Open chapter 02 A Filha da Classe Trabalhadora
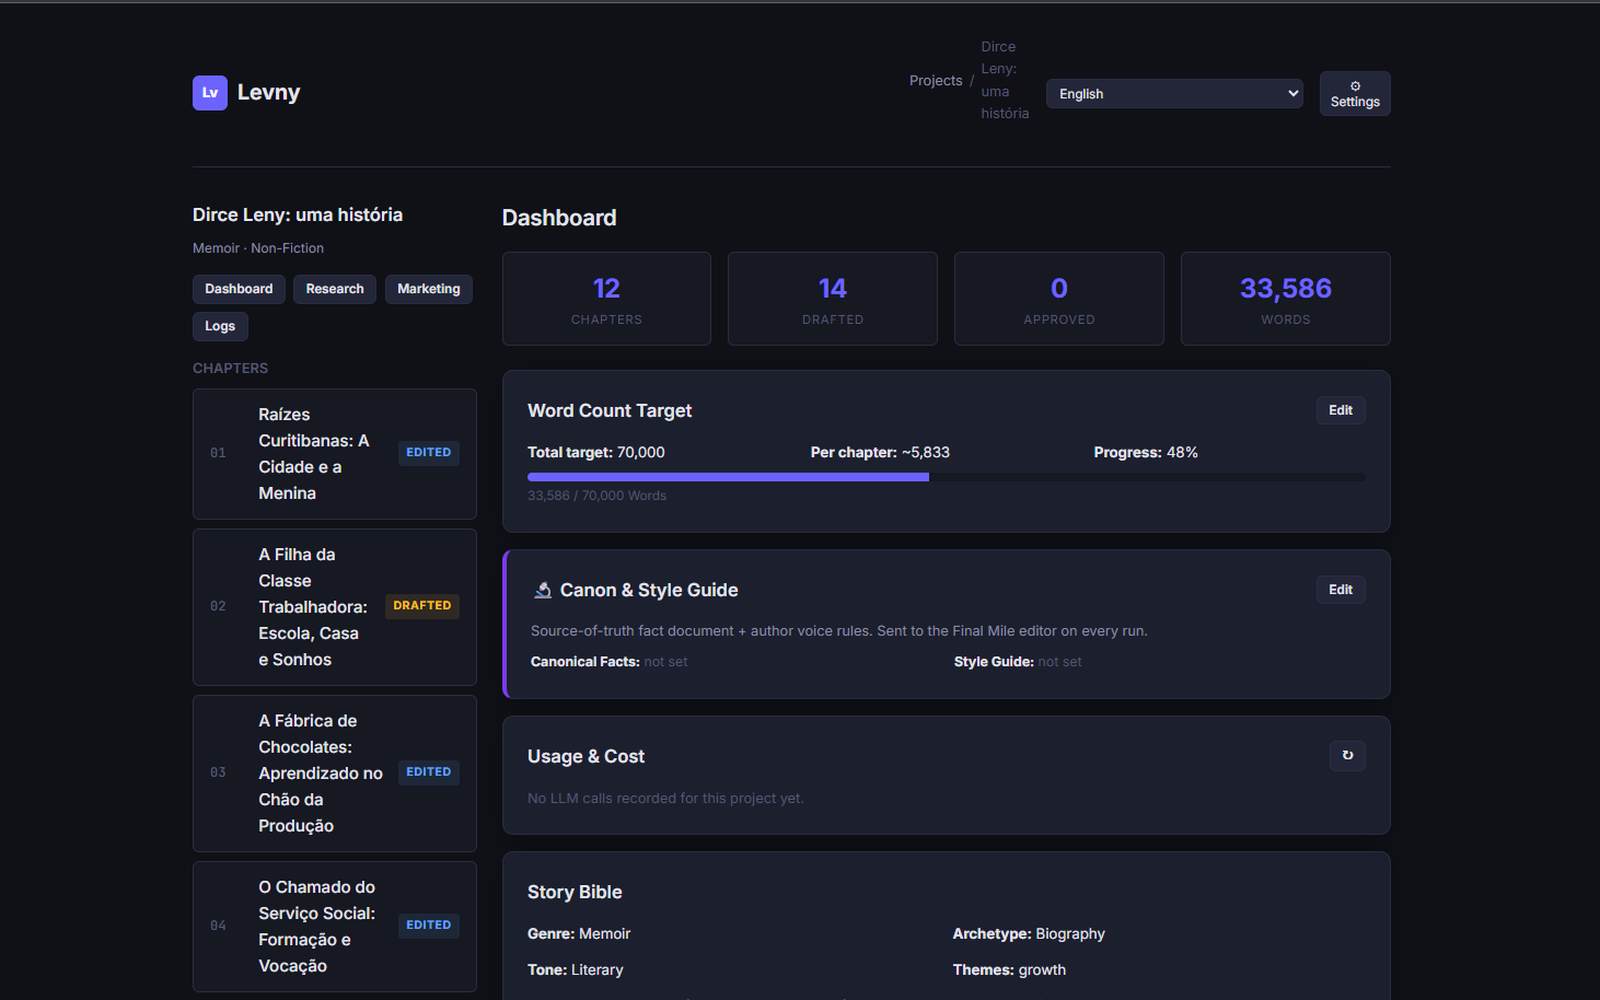1600x1000 pixels. click(x=334, y=607)
